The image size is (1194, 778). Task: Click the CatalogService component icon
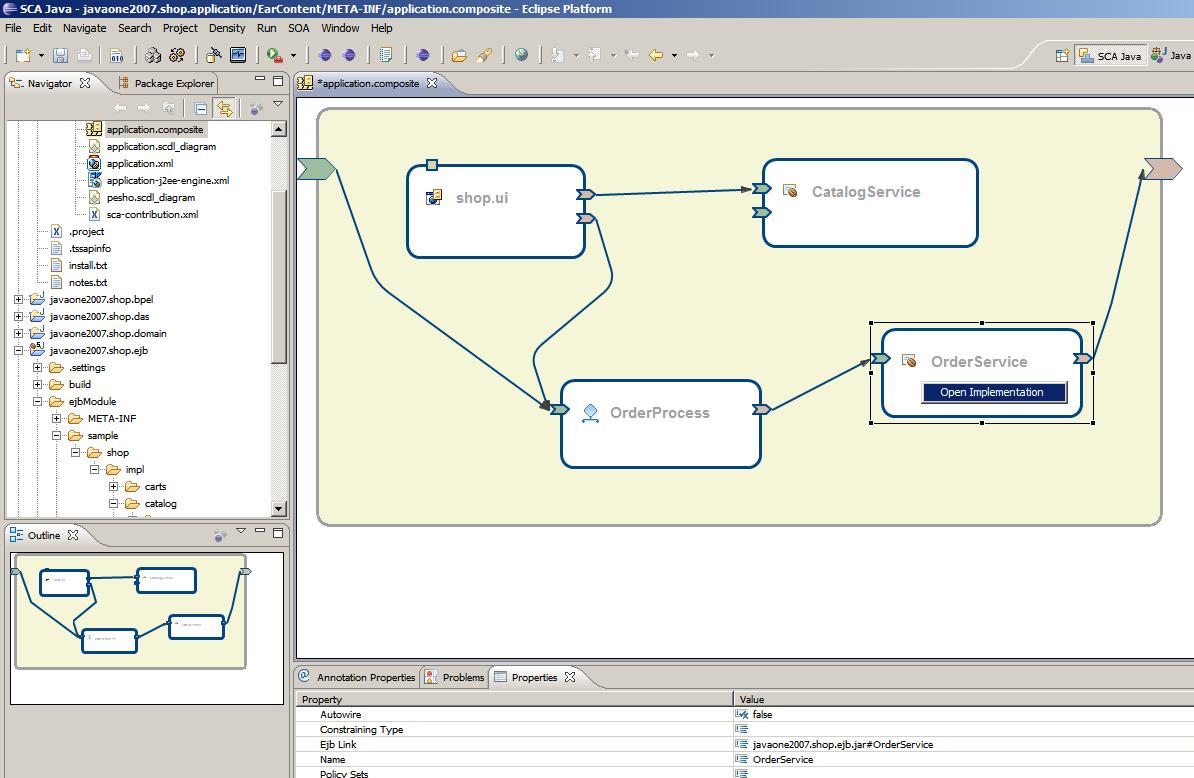pos(790,191)
